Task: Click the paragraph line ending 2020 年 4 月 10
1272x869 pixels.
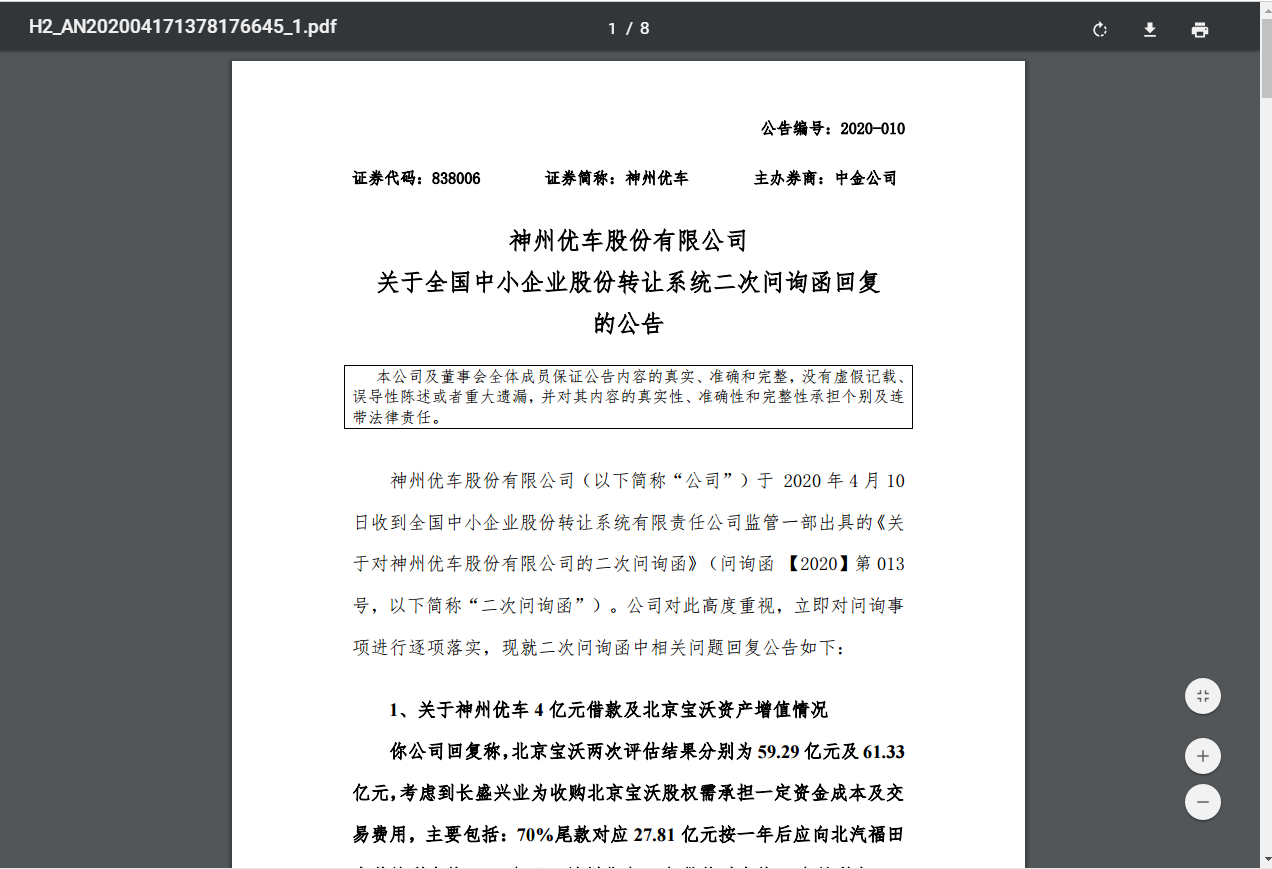Action: [x=647, y=481]
